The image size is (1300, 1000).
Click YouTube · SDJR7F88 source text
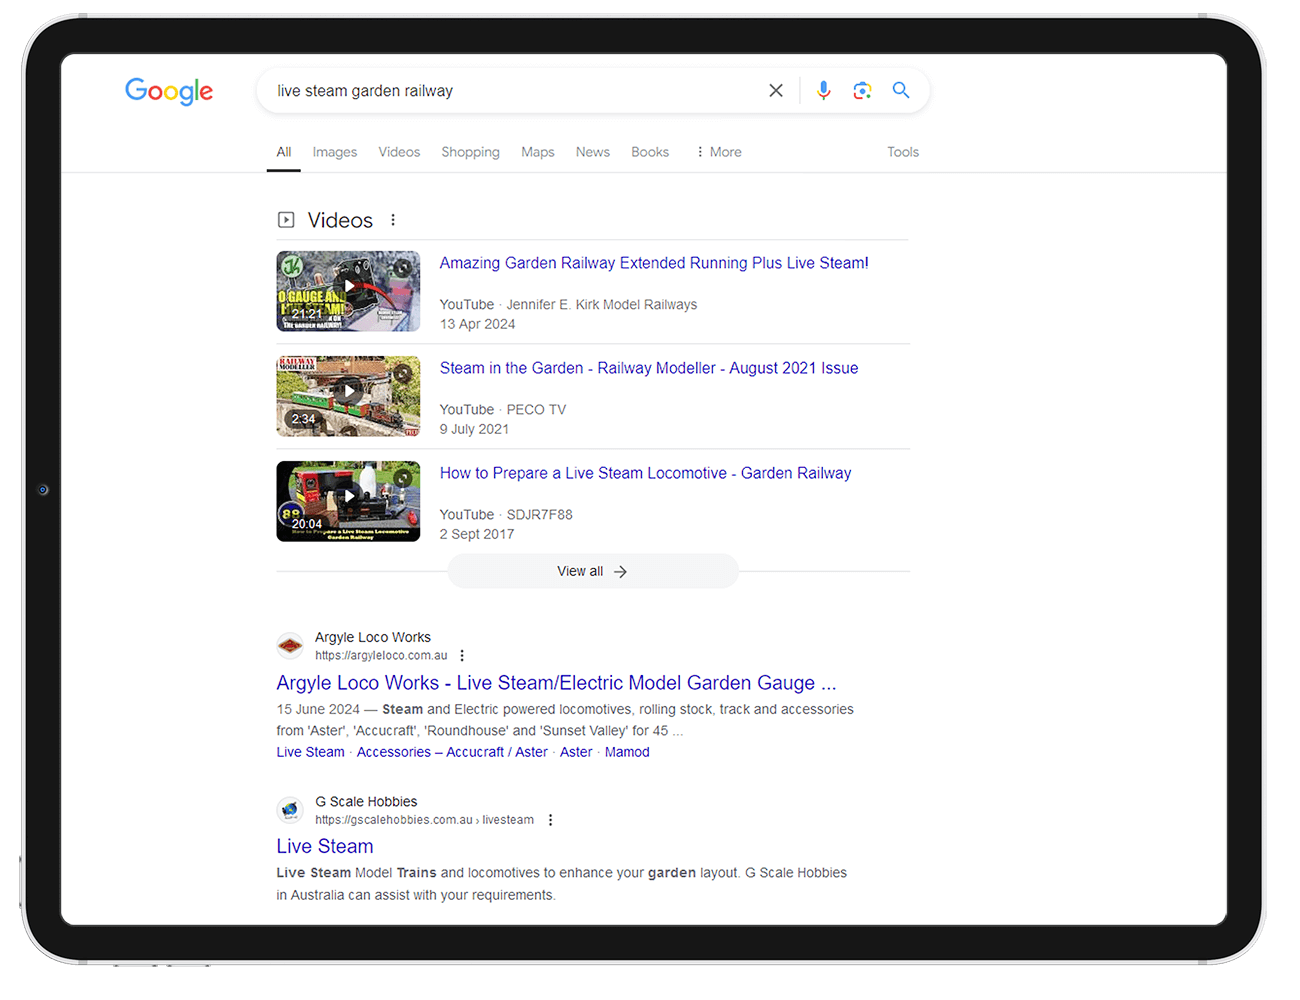[506, 514]
